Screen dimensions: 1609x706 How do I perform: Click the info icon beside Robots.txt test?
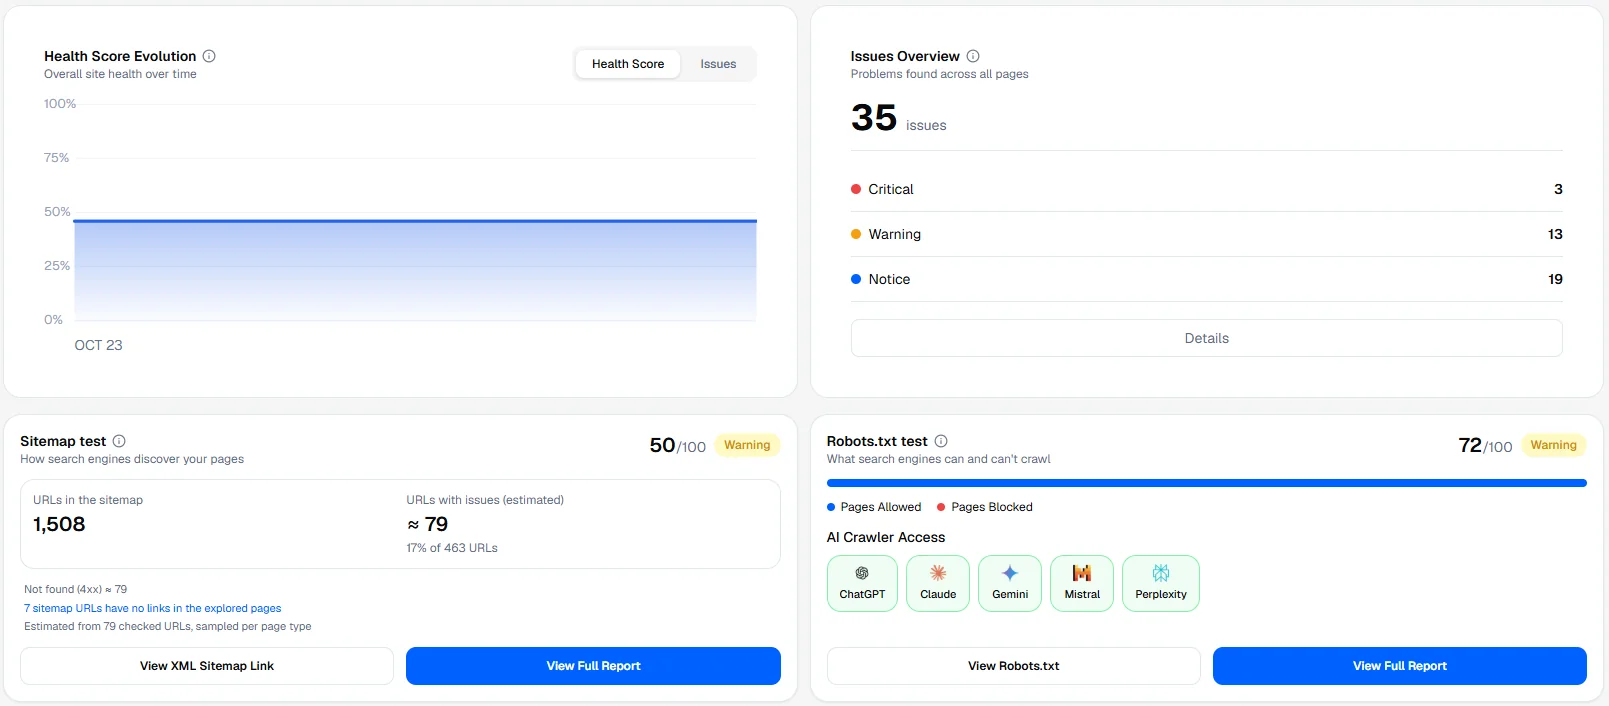941,441
